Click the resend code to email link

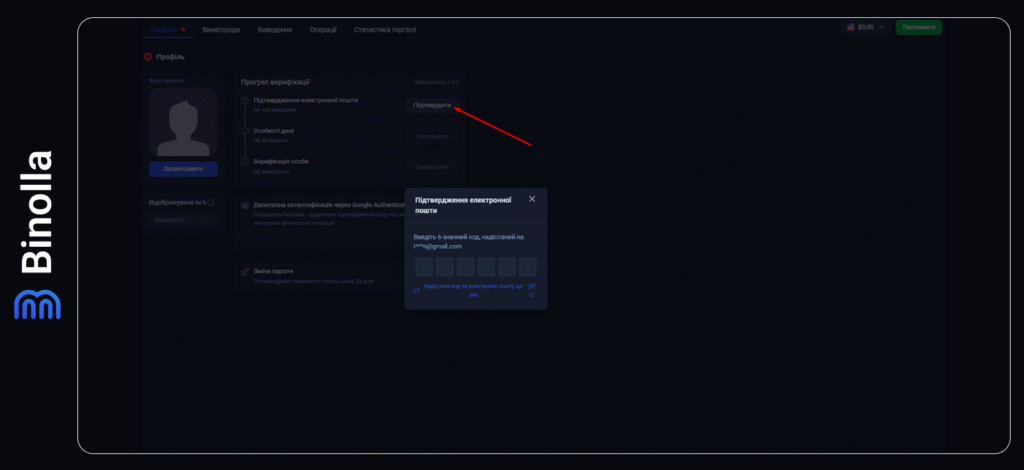[x=473, y=290]
